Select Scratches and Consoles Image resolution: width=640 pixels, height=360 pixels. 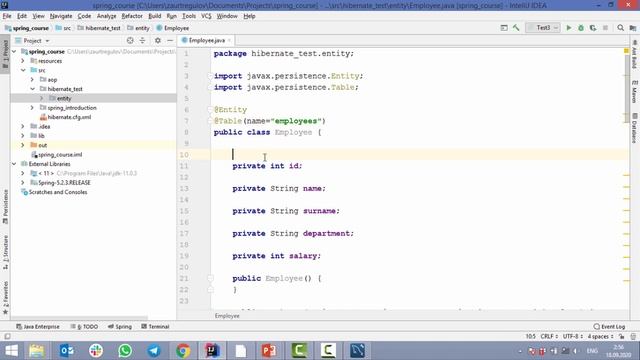click(x=58, y=192)
